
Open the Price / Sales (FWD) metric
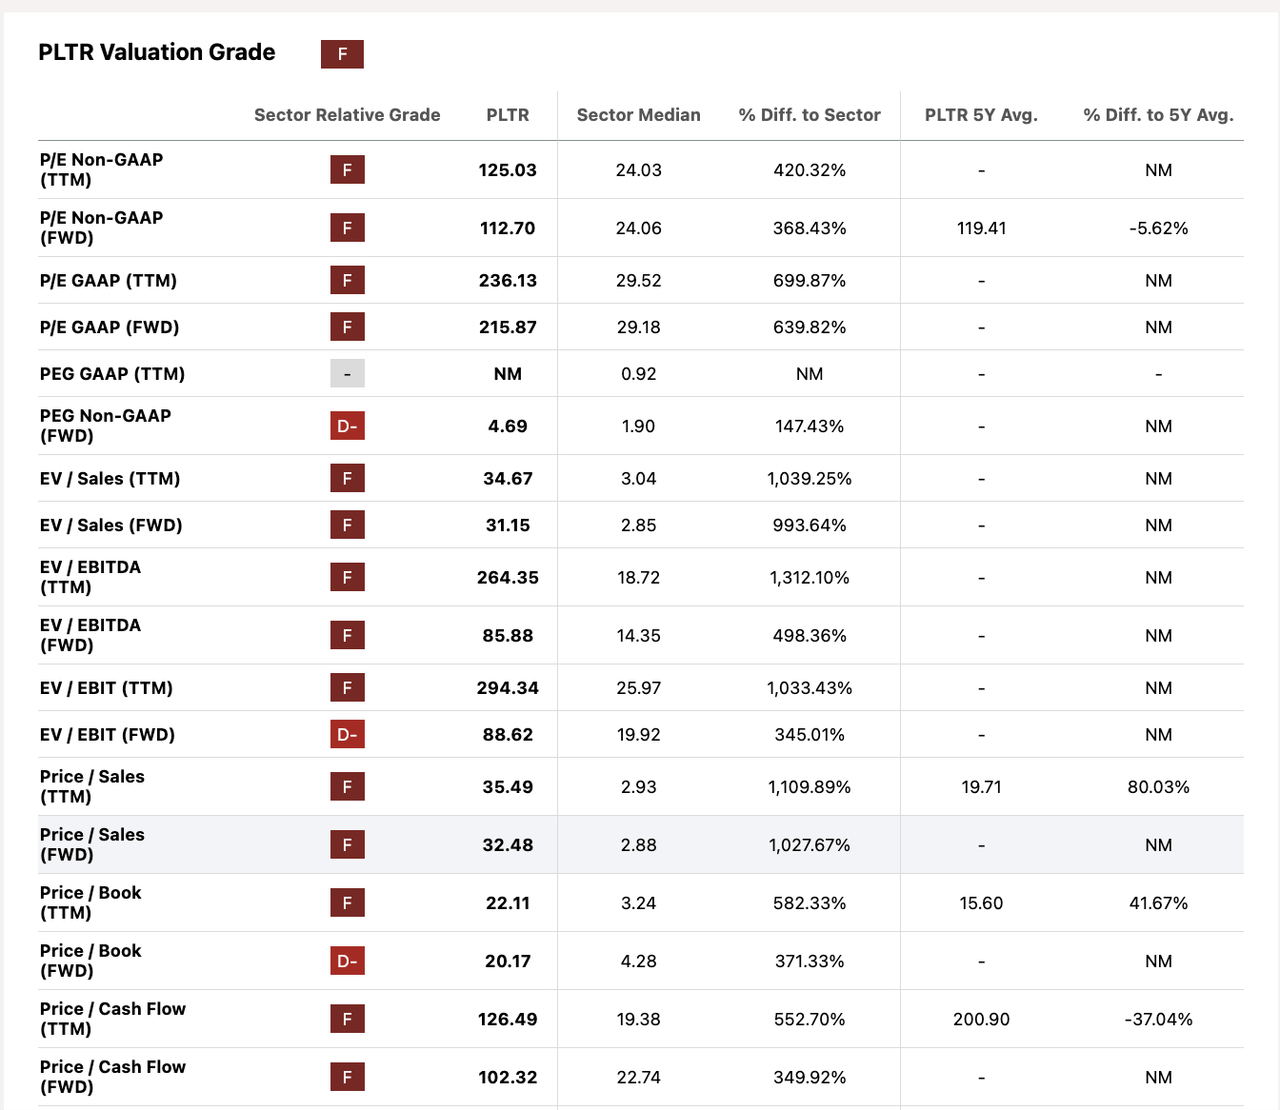click(92, 845)
